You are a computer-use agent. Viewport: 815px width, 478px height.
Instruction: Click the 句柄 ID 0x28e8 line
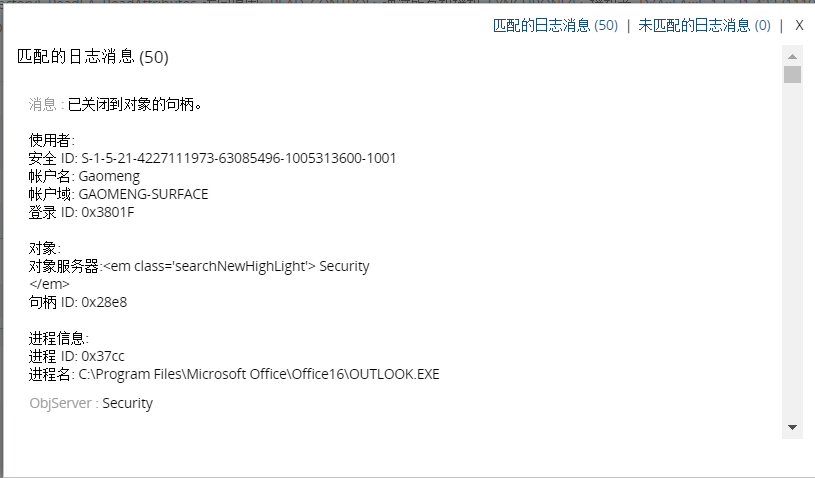pyautogui.click(x=78, y=302)
